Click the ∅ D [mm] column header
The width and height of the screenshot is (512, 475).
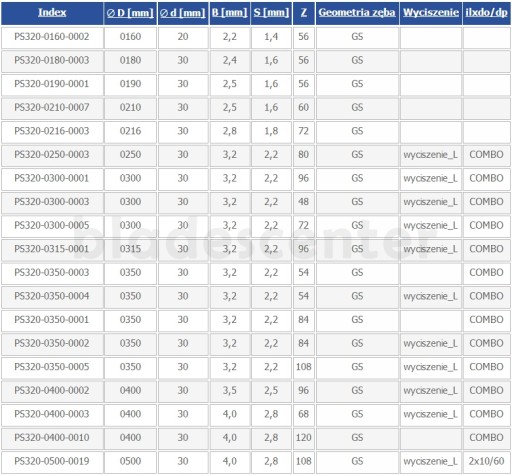pos(130,13)
